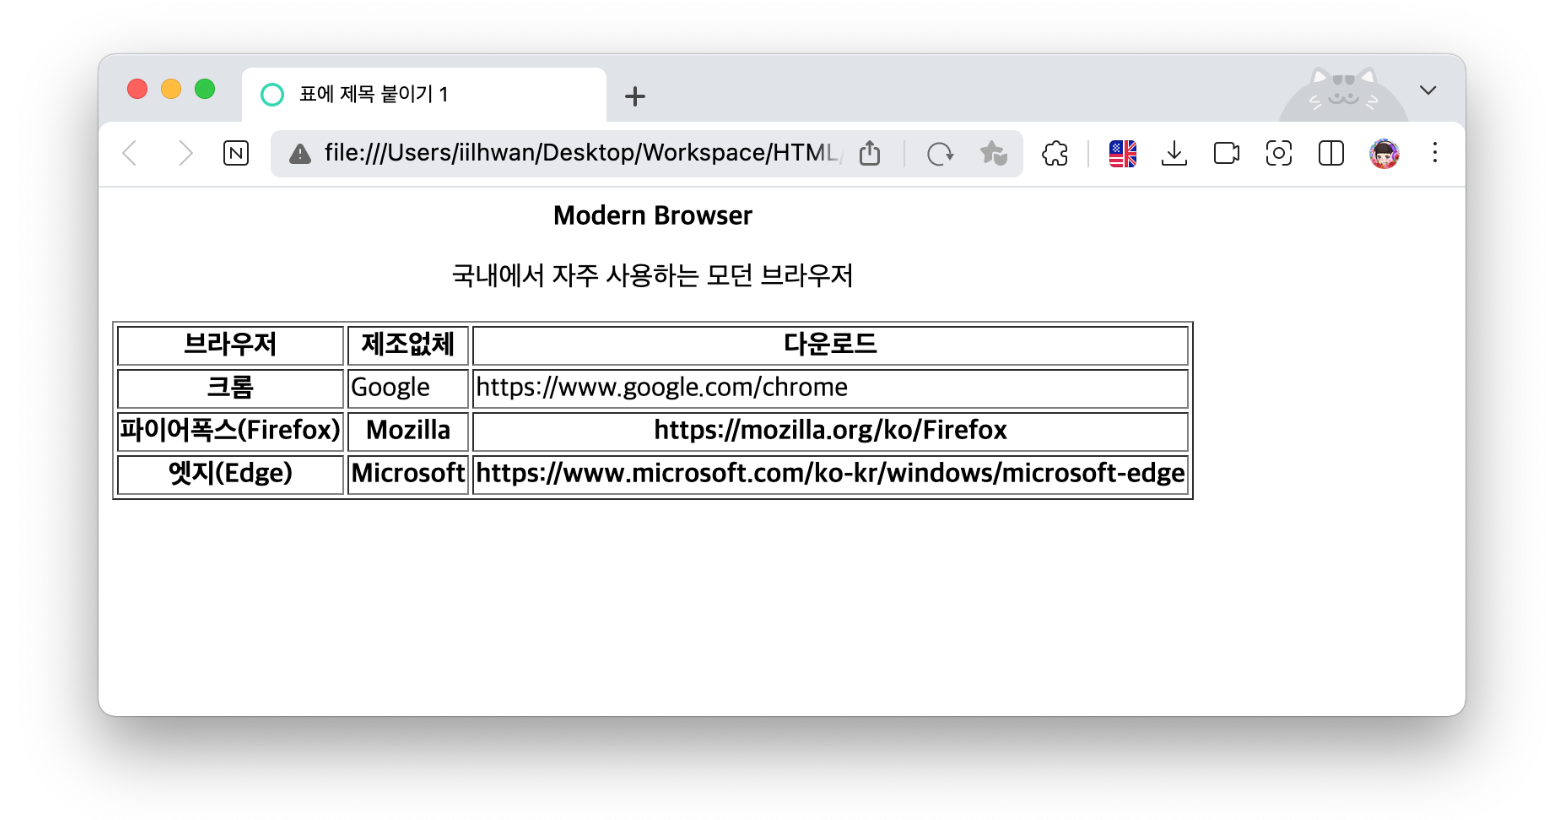Reload the current page
The width and height of the screenshot is (1560, 820).
click(940, 153)
